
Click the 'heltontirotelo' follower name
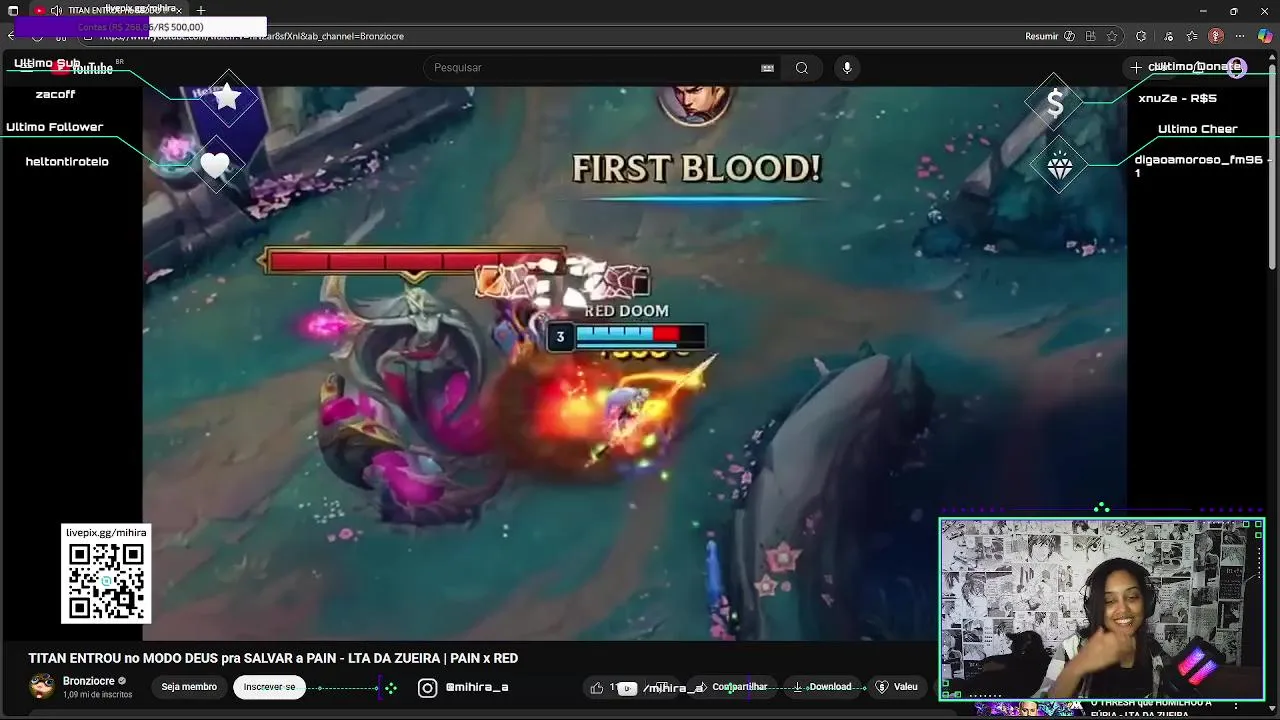[x=67, y=161]
